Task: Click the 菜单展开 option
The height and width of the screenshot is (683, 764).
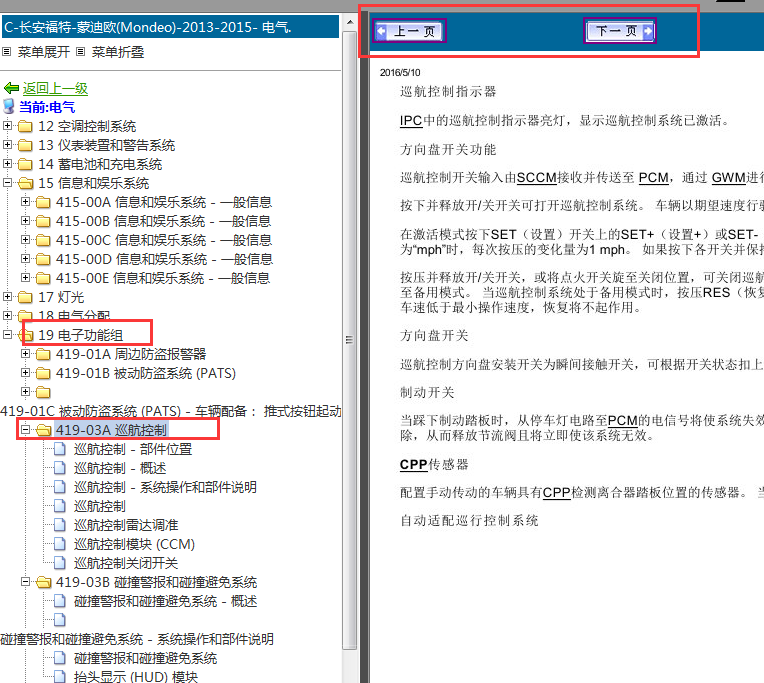Action: click(43, 52)
